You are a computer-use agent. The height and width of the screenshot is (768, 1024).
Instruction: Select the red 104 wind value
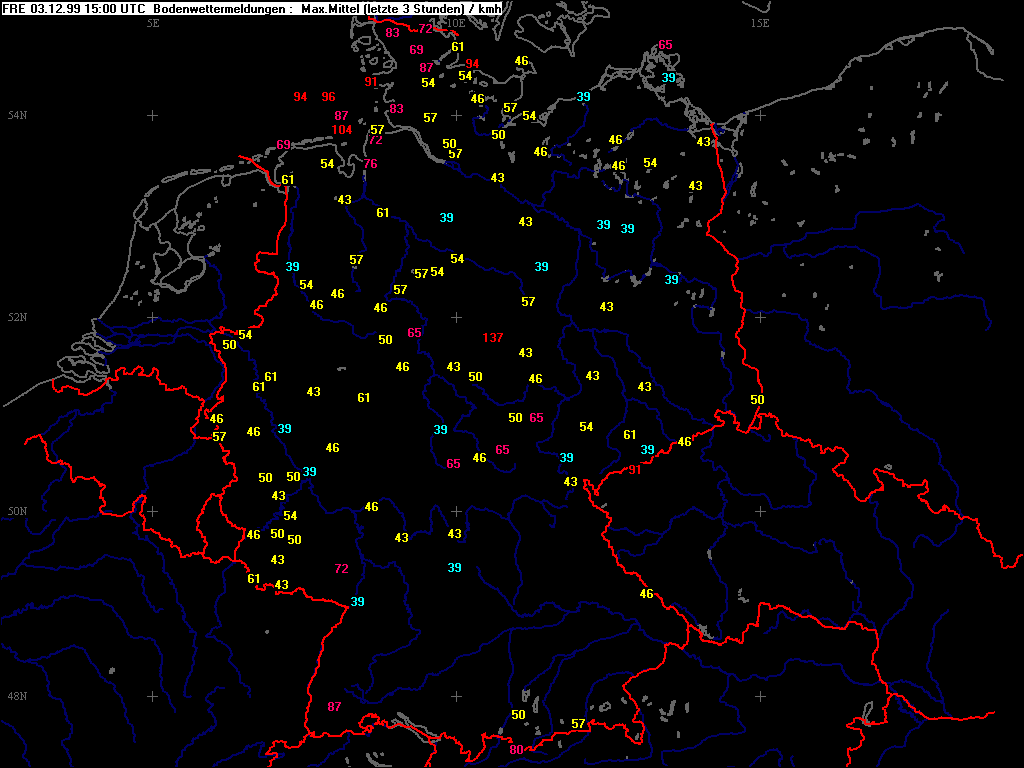click(342, 130)
